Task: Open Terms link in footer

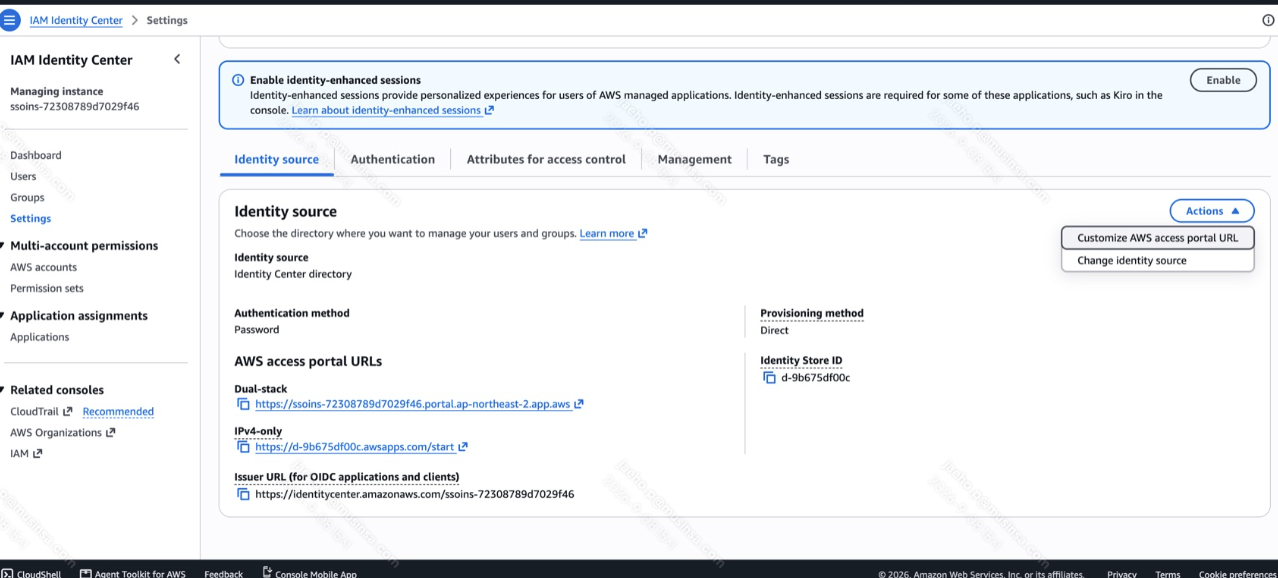Action: [x=1167, y=574]
